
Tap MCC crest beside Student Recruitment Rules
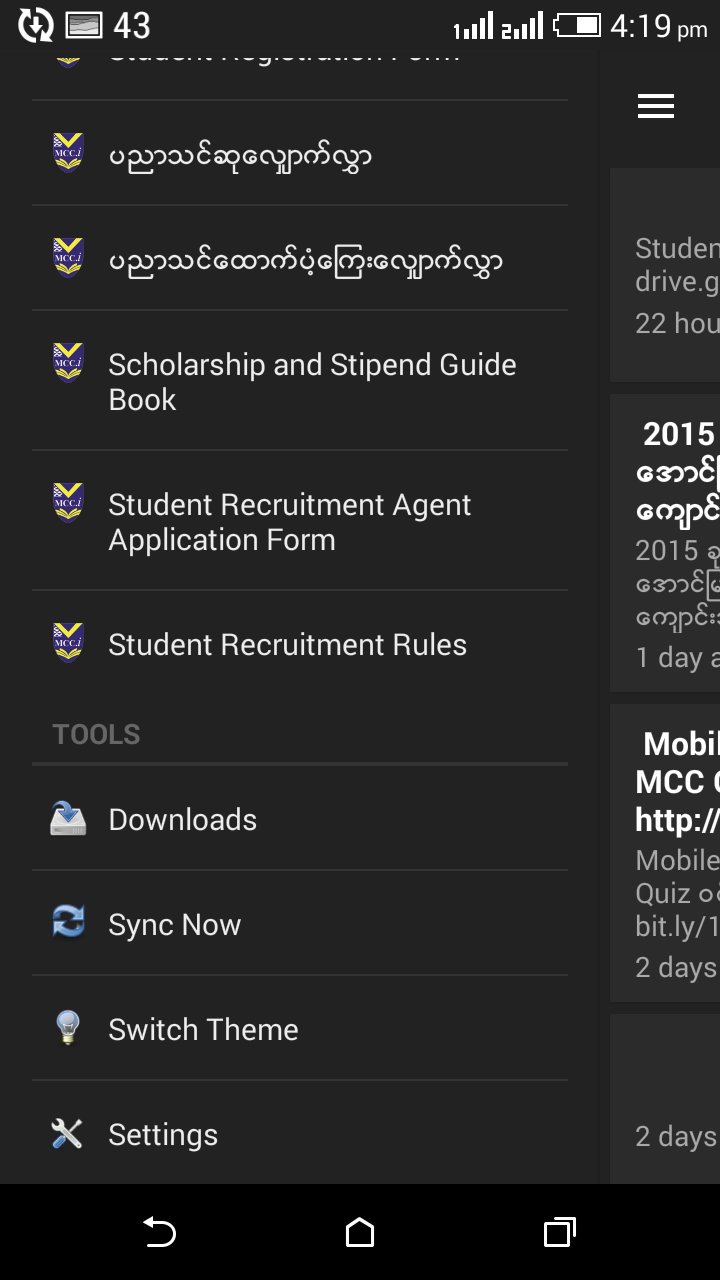click(68, 643)
